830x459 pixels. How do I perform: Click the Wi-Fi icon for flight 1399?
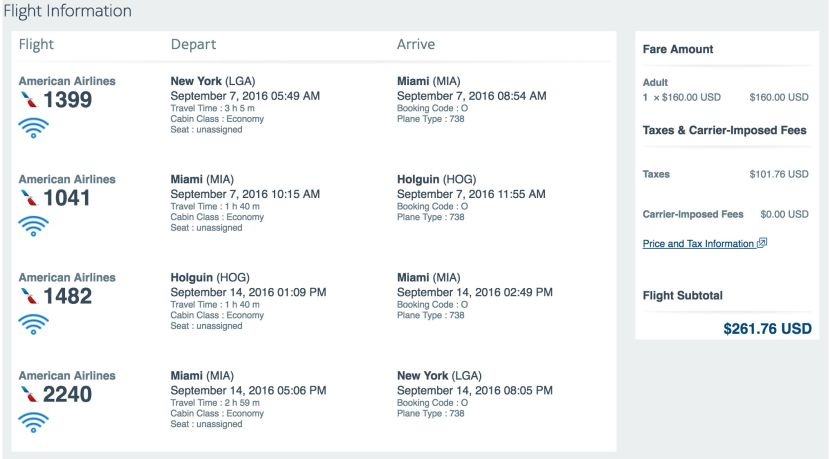click(x=34, y=127)
